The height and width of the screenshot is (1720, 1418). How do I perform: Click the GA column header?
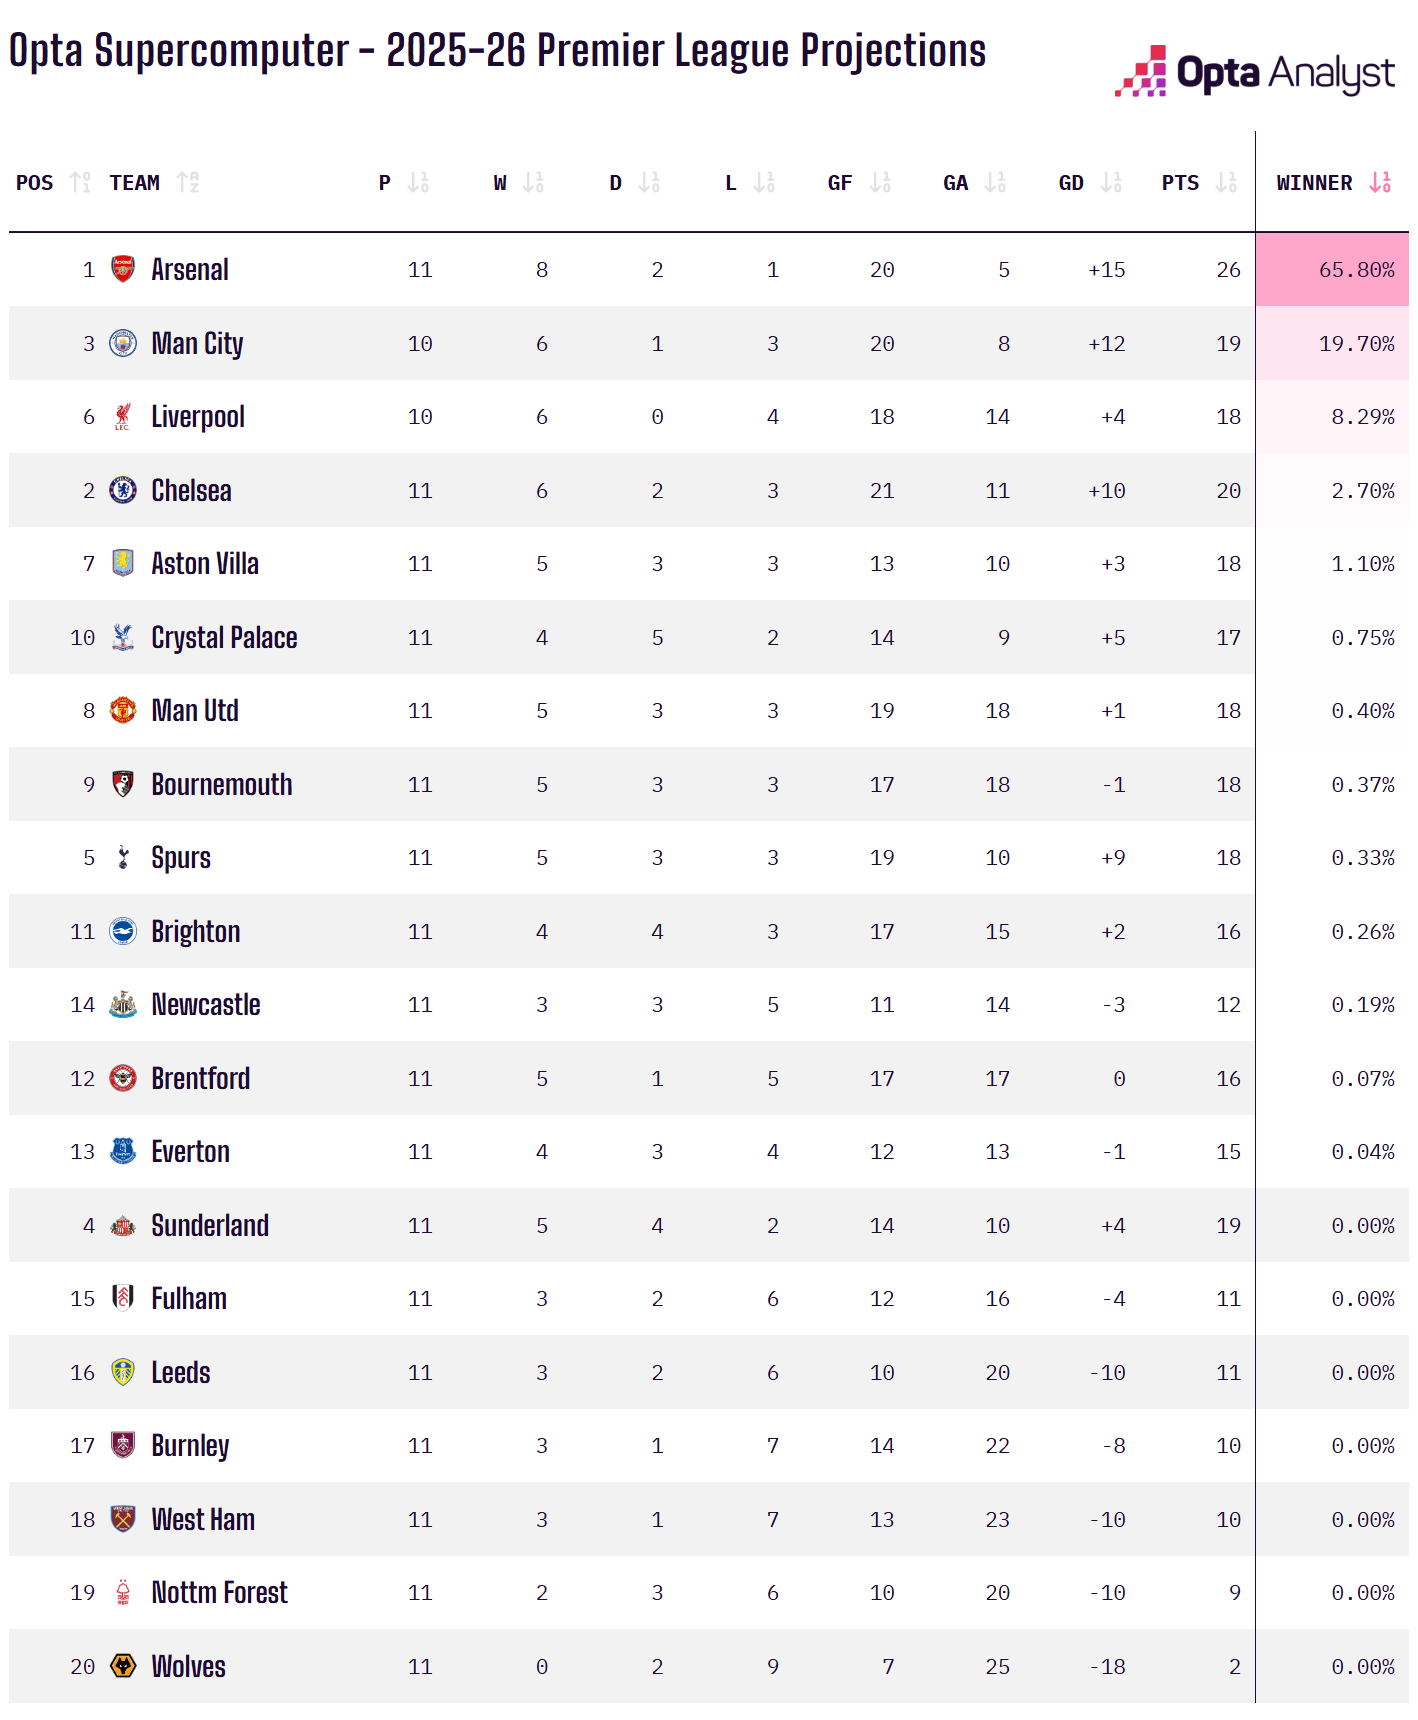[x=956, y=182]
